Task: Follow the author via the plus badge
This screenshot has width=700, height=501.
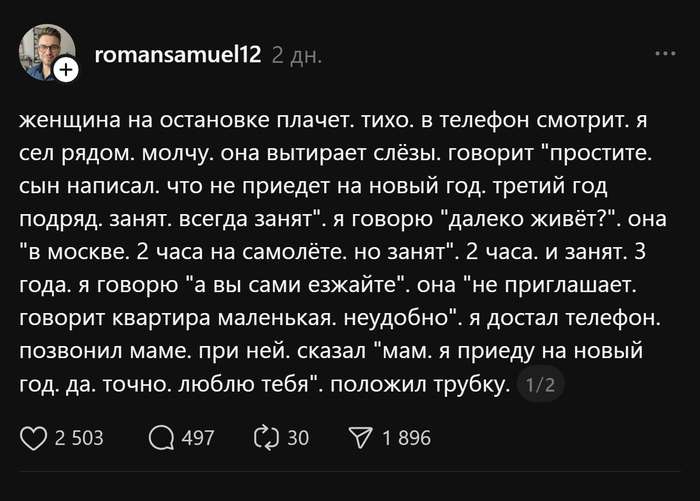Action: point(65,70)
